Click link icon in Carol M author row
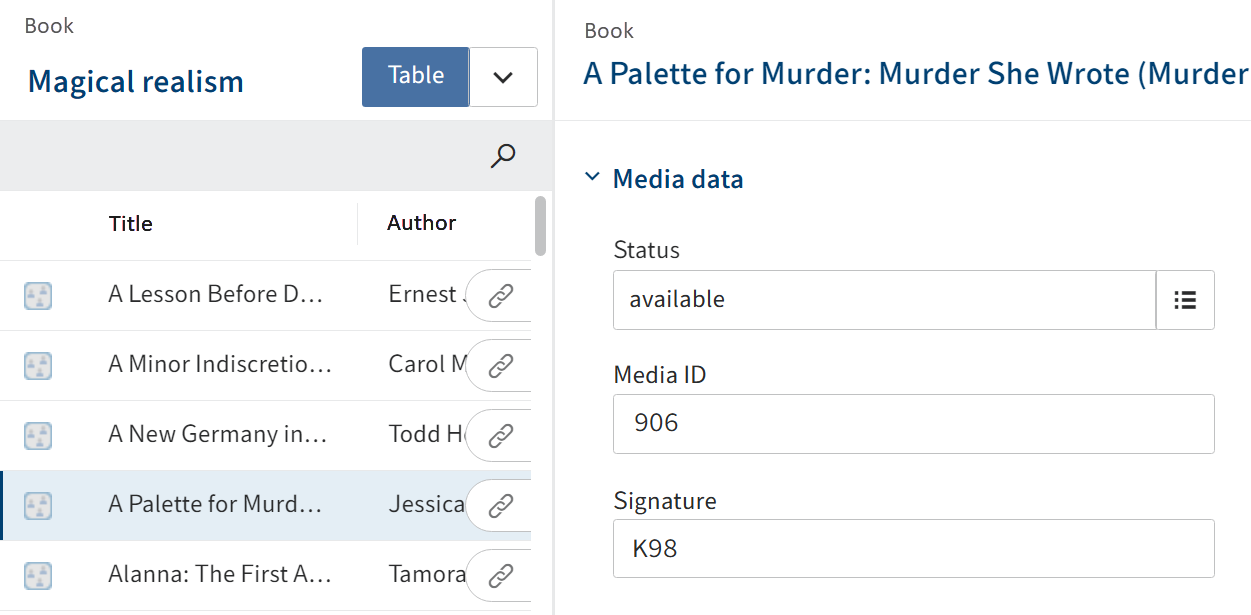 (500, 365)
